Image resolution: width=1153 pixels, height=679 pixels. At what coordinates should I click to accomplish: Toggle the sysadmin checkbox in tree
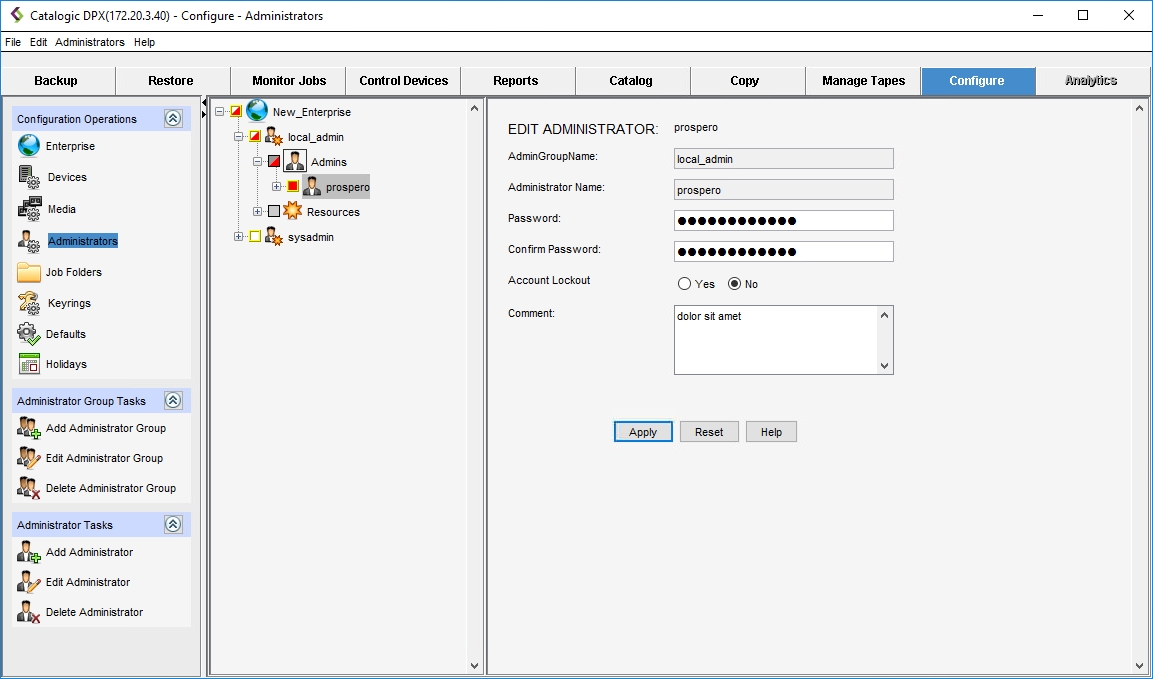pyautogui.click(x=255, y=237)
